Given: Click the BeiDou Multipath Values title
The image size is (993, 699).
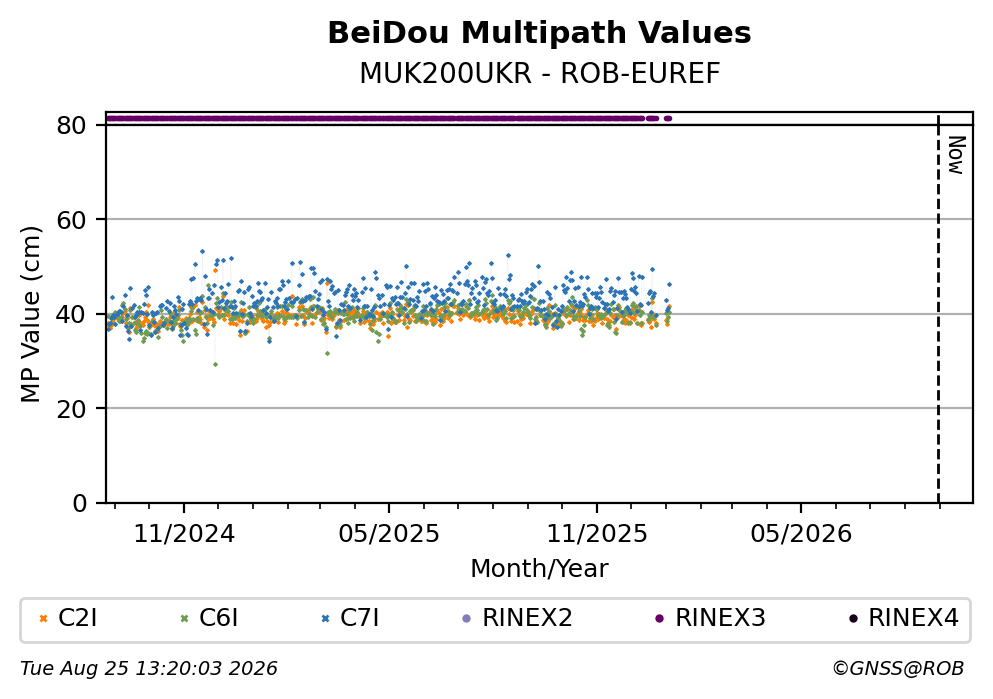Looking at the screenshot, I should click(x=540, y=33).
